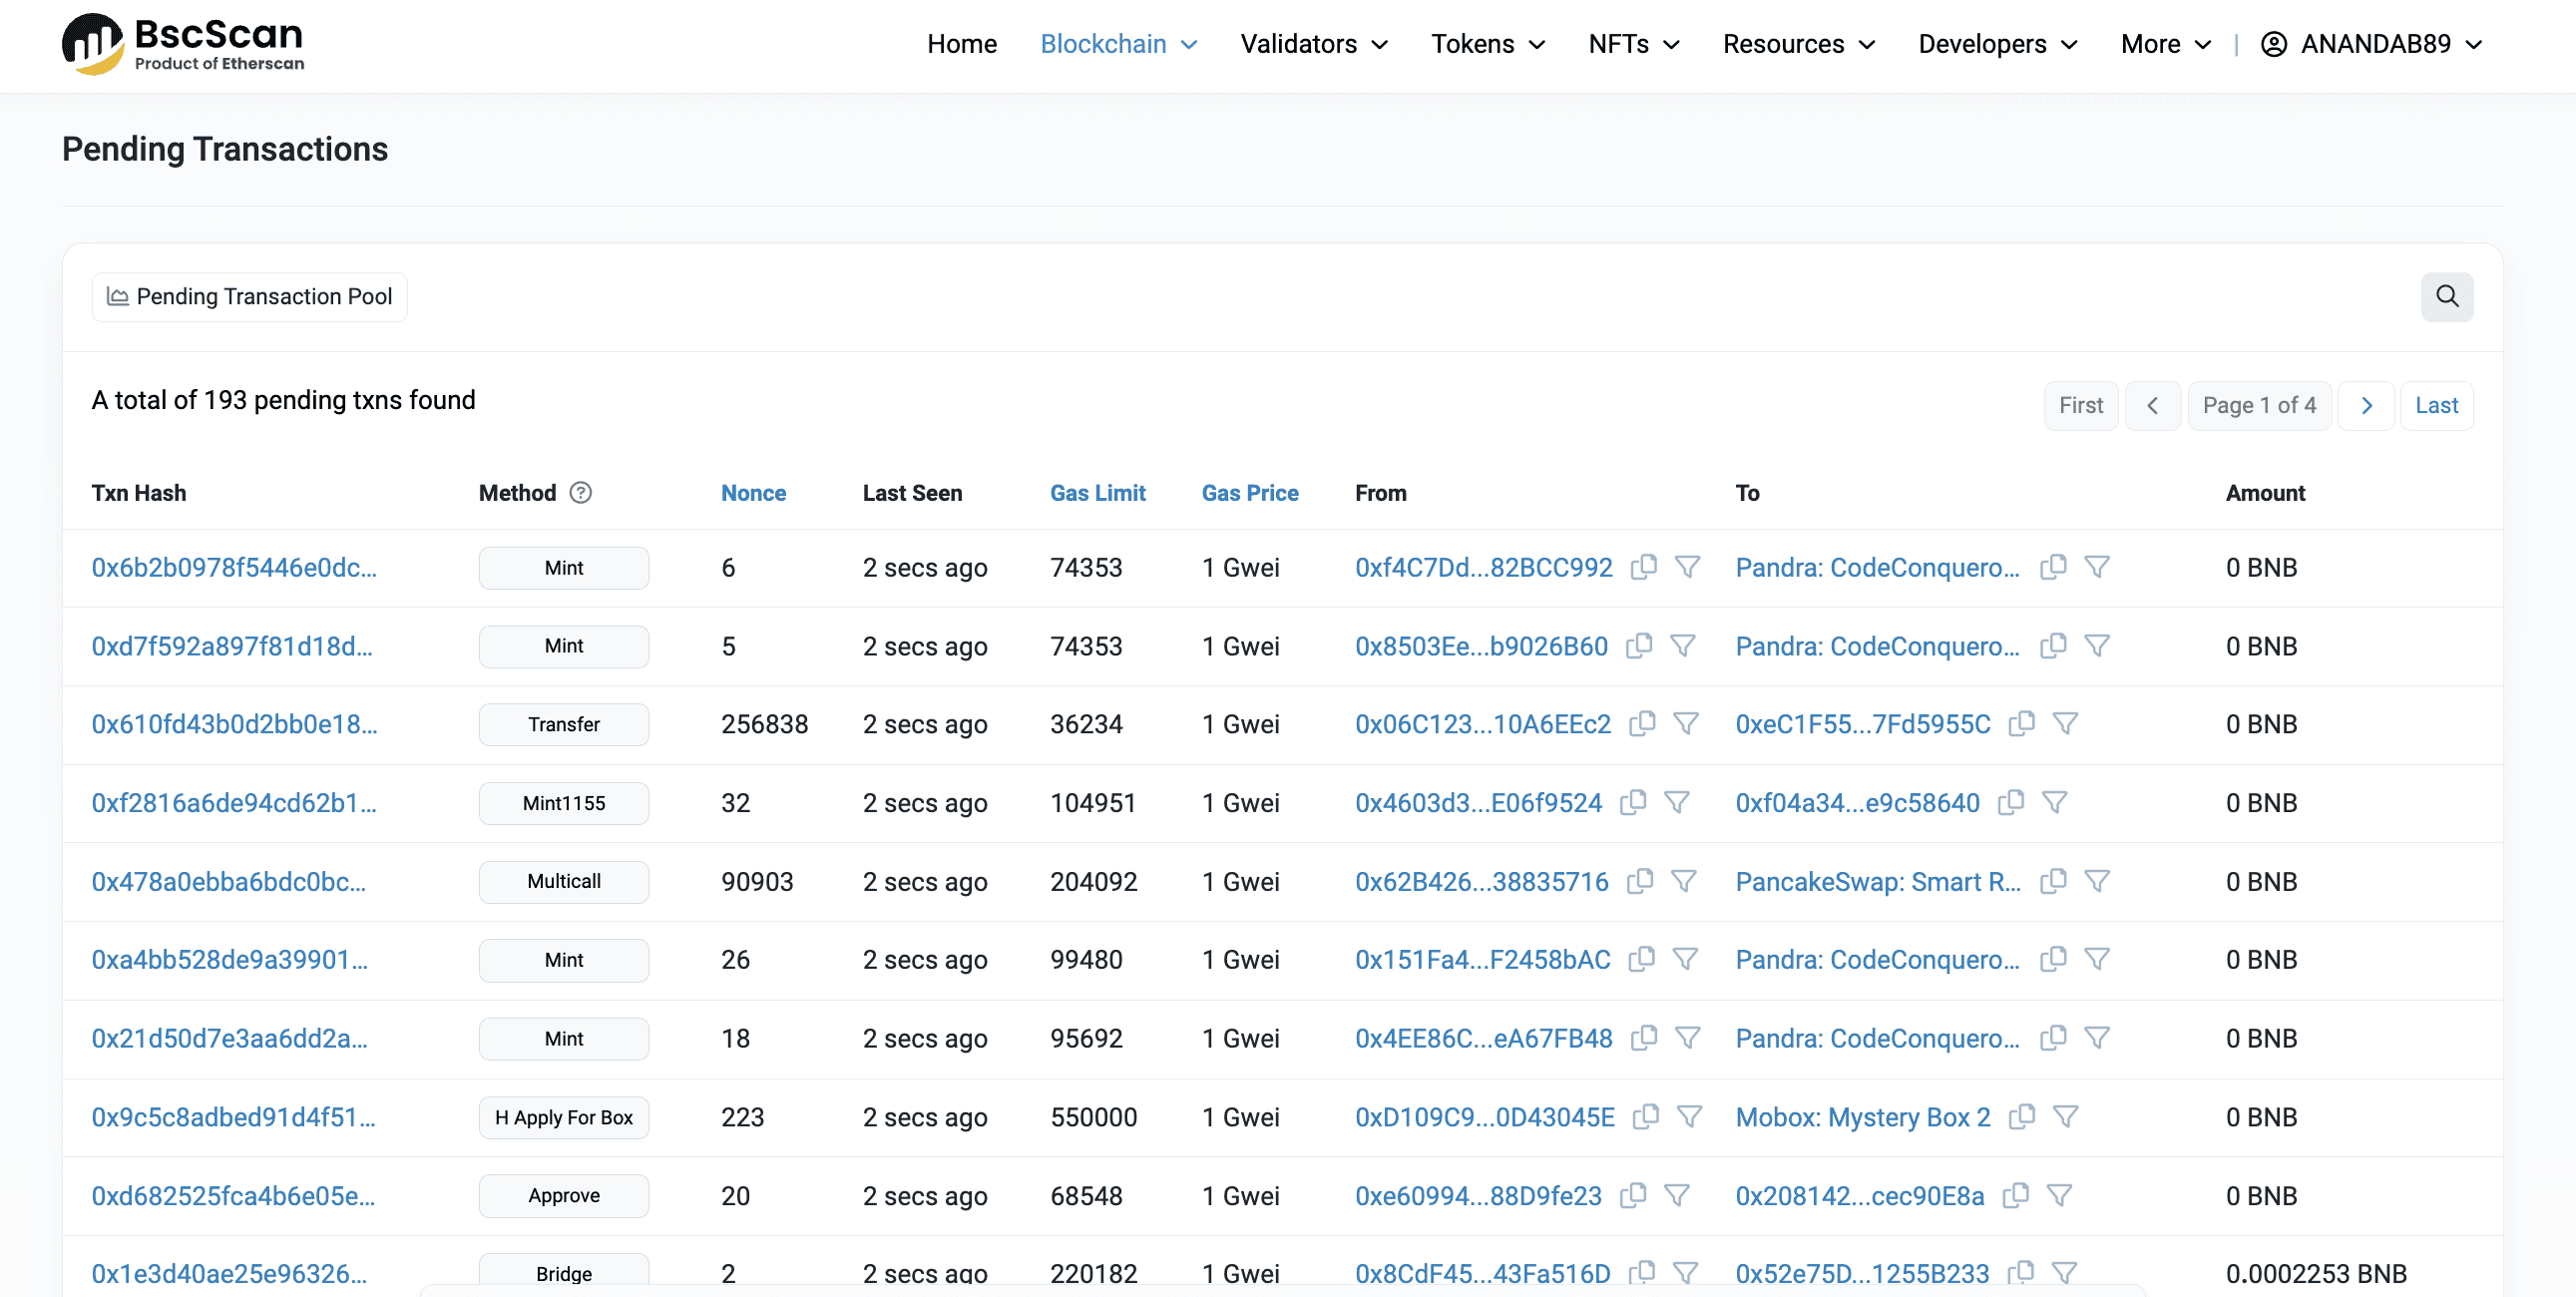Filter by 0xf04a34...e9c58640 recipient address
The width and height of the screenshot is (2576, 1297).
[2054, 802]
